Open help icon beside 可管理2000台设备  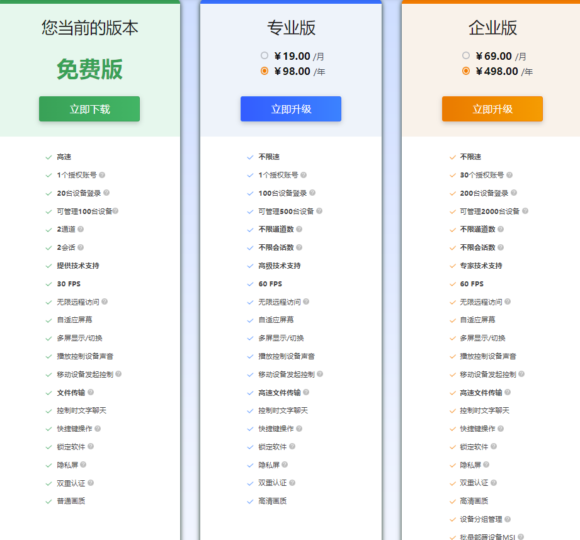tap(525, 211)
